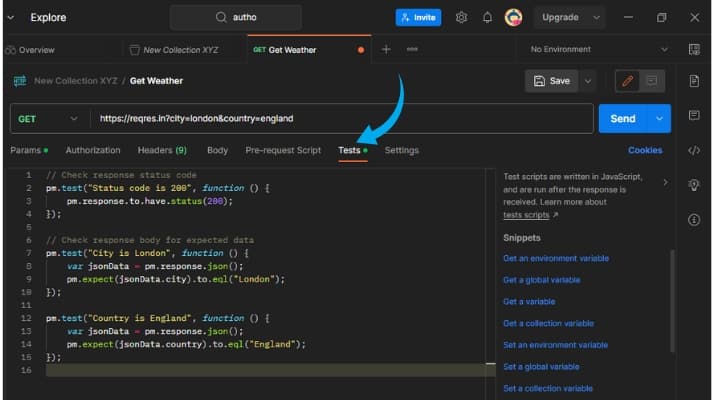Open the Body tab
The width and height of the screenshot is (712, 400).
coord(217,150)
